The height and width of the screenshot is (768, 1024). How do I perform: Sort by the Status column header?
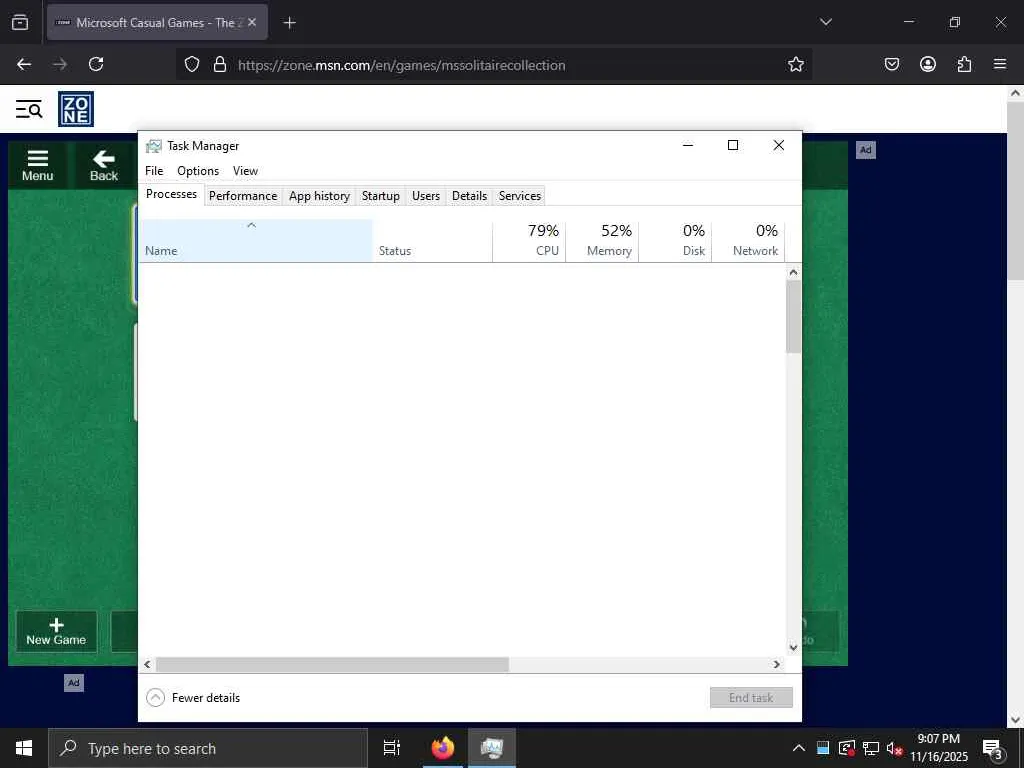(x=432, y=241)
